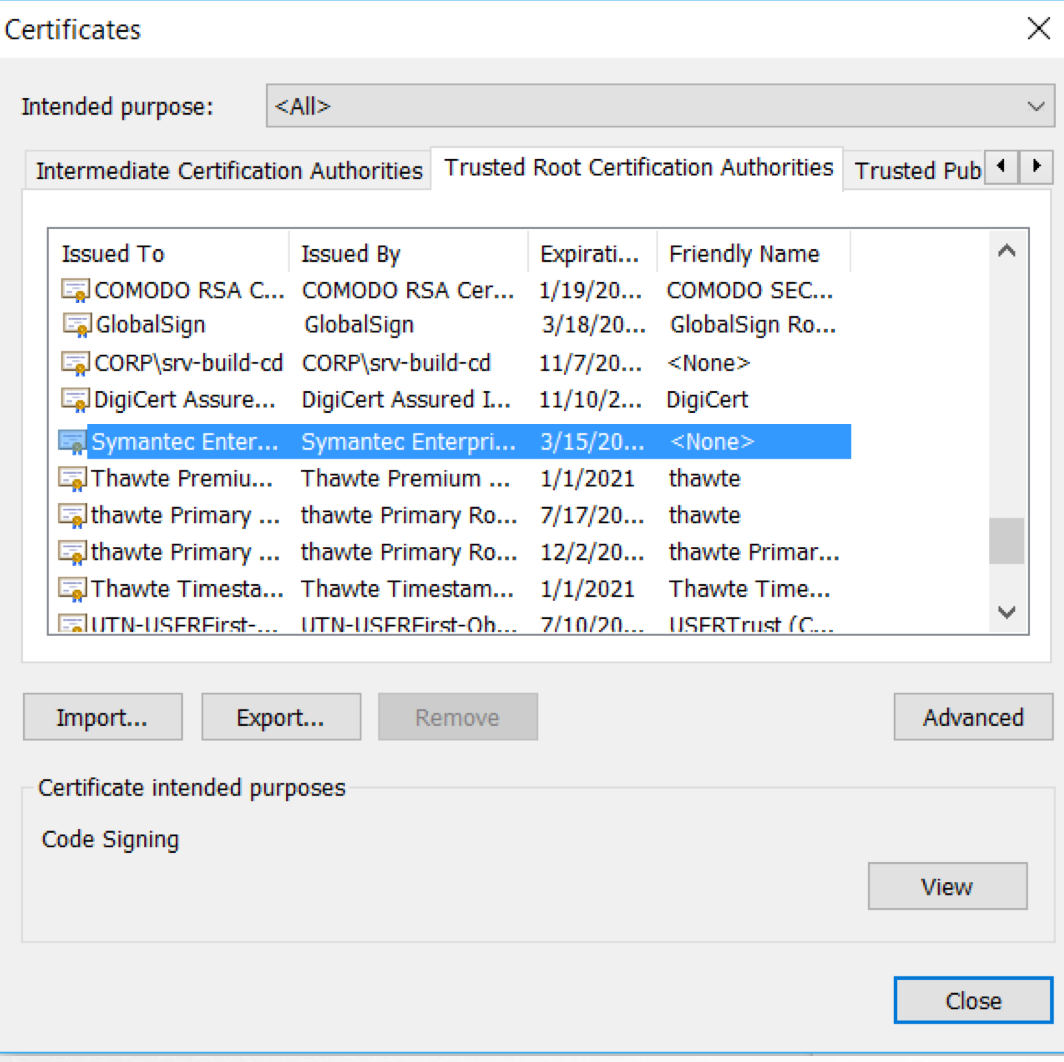Click the 'DigiCert' friendly name cell
The image size is (1064, 1062).
click(707, 400)
